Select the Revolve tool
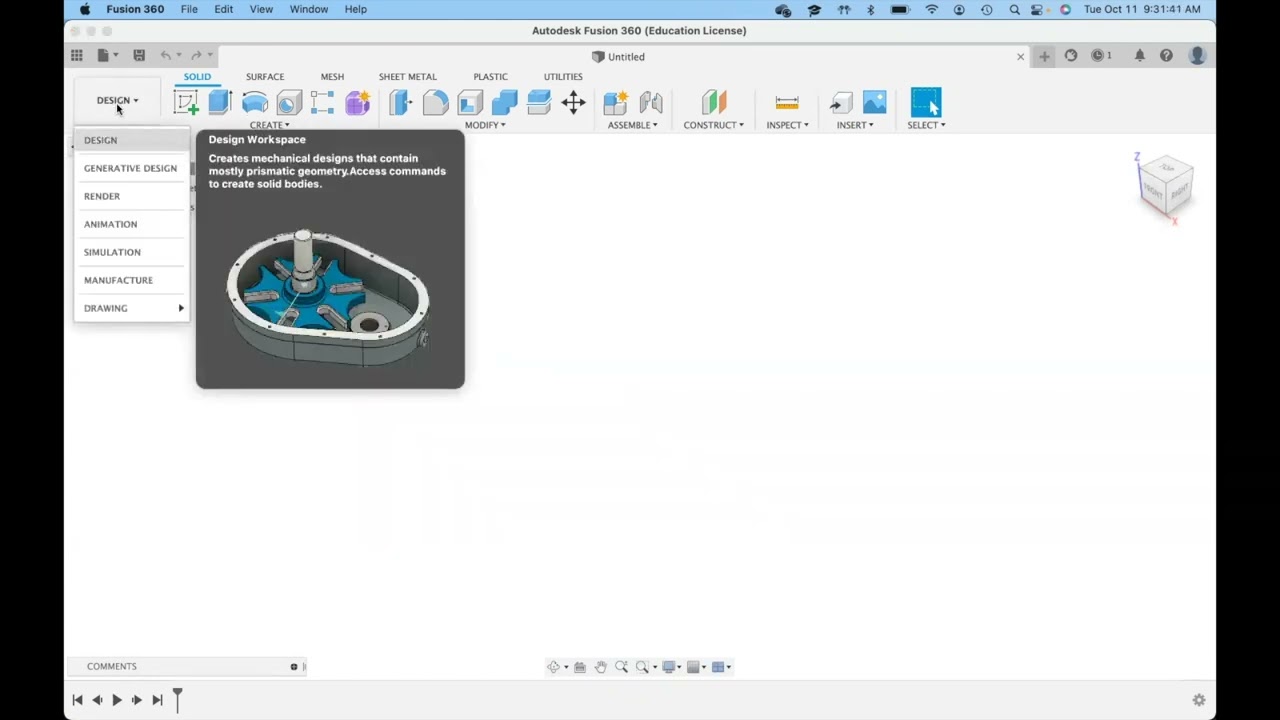 255,102
